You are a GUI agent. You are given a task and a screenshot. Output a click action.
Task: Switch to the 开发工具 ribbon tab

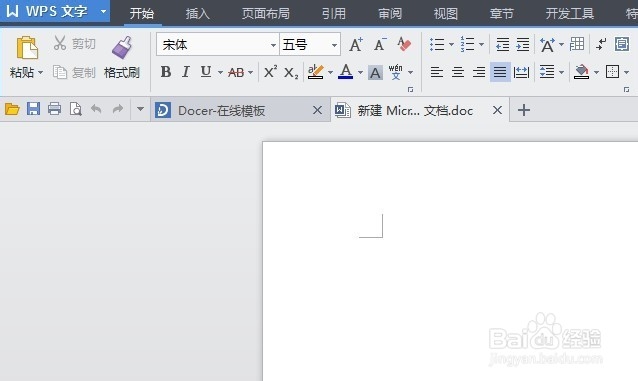click(570, 13)
